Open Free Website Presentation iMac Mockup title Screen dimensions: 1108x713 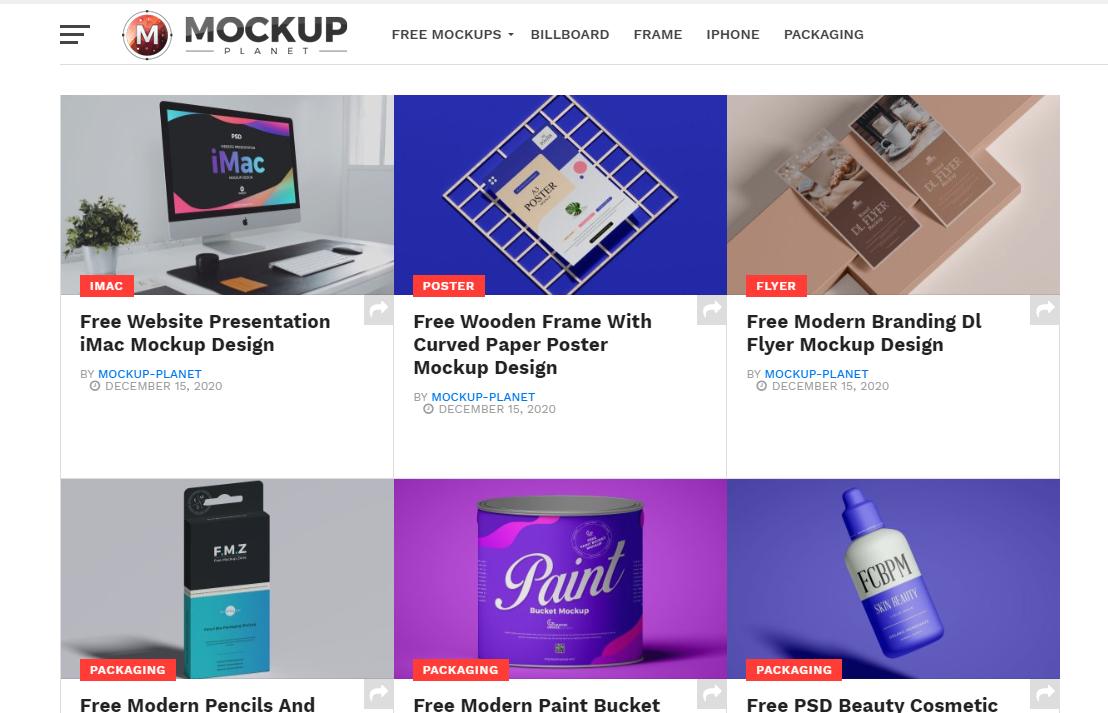tap(205, 333)
